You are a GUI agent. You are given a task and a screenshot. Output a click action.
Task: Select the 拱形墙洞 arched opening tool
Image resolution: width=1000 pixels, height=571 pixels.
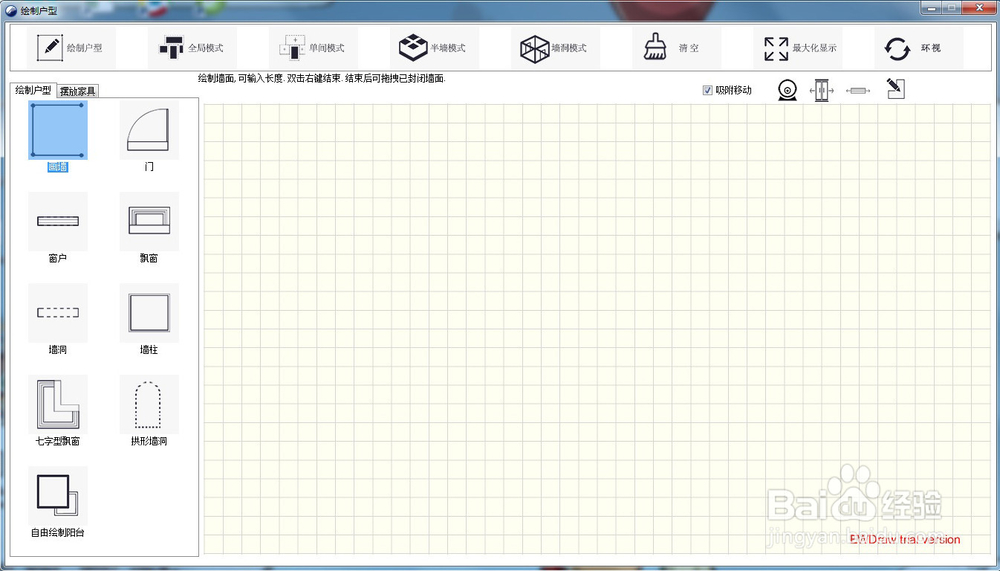[x=149, y=410]
